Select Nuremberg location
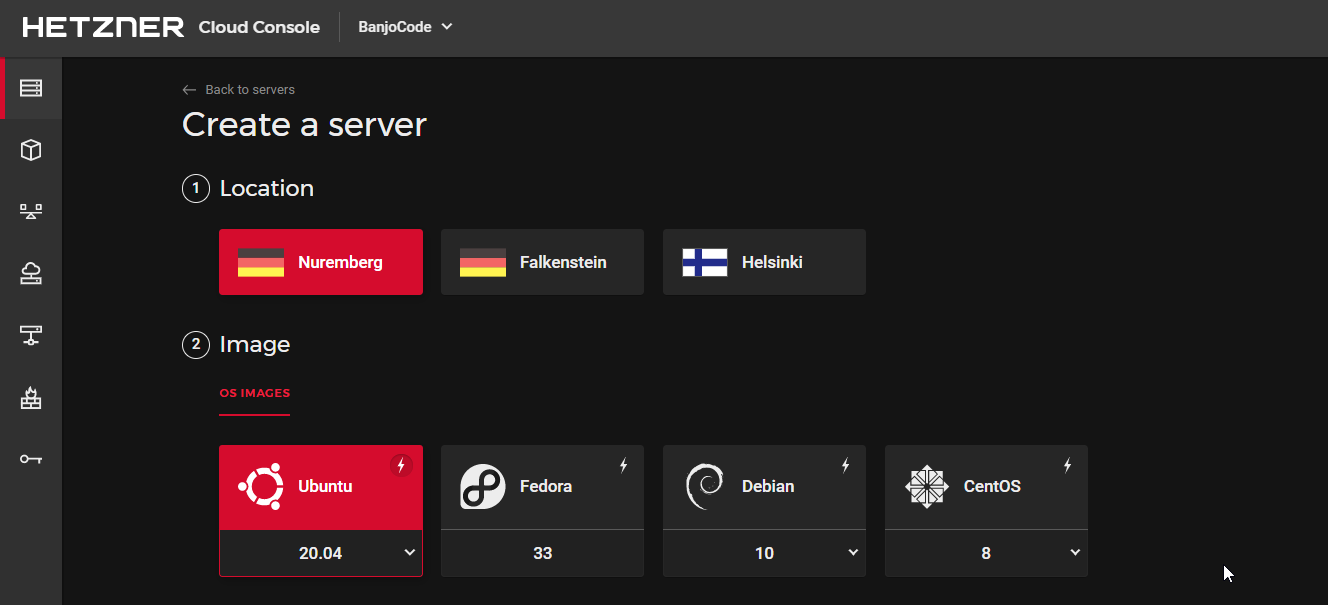 (x=321, y=262)
